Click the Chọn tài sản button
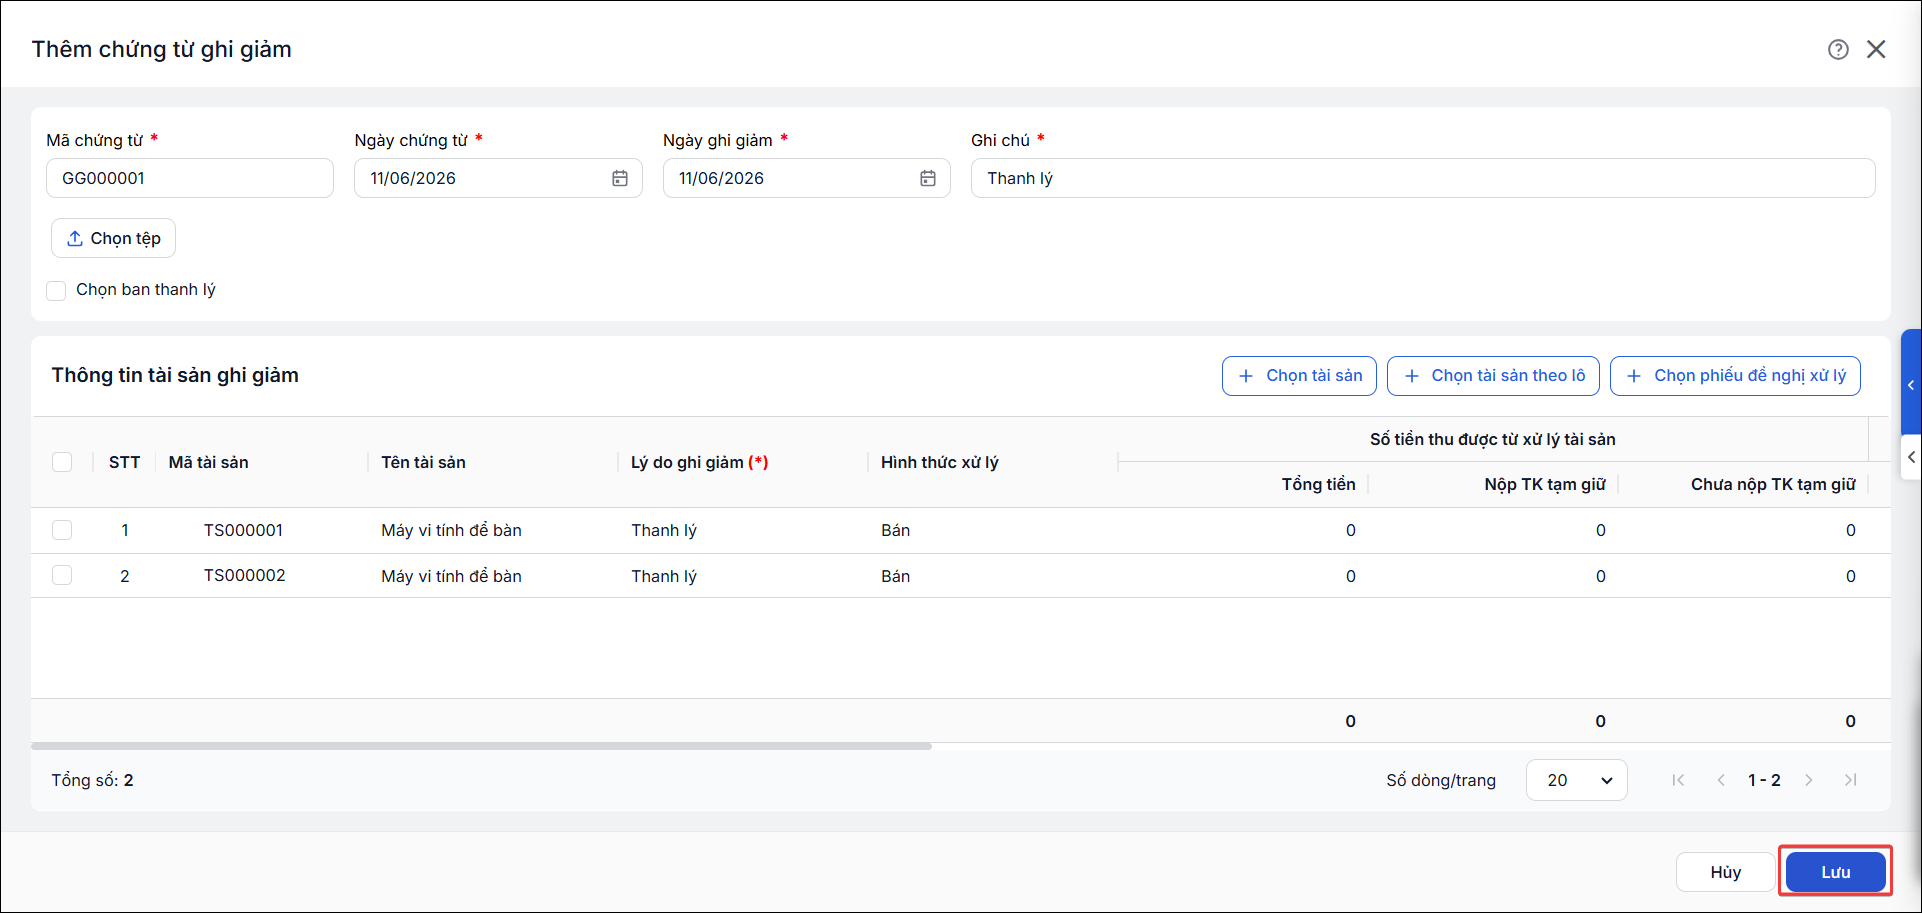Screen dimensions: 1922x913 pos(1299,376)
